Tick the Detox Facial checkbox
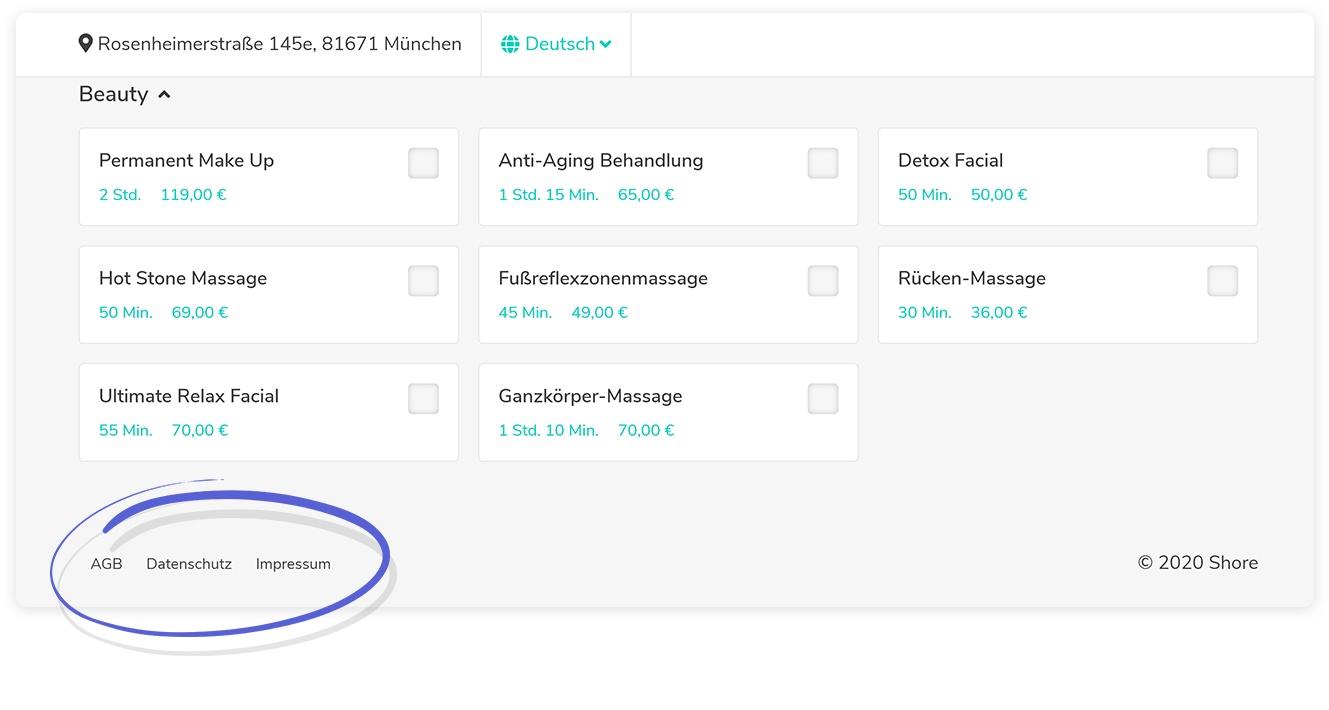The height and width of the screenshot is (710, 1329). [x=1222, y=163]
